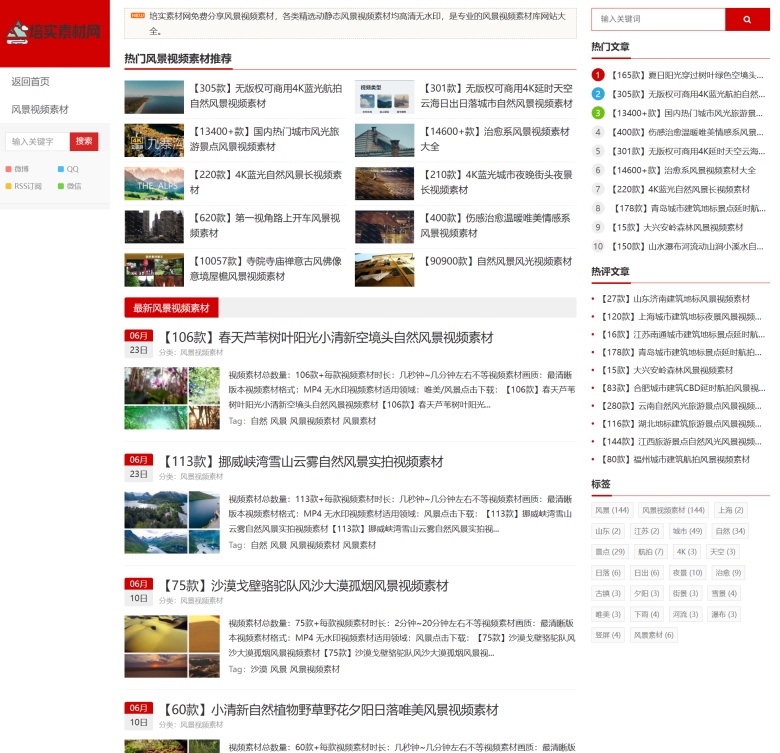The image size is (780, 753).
Task: Go to 返回首页 in sidebar
Action: 30,82
